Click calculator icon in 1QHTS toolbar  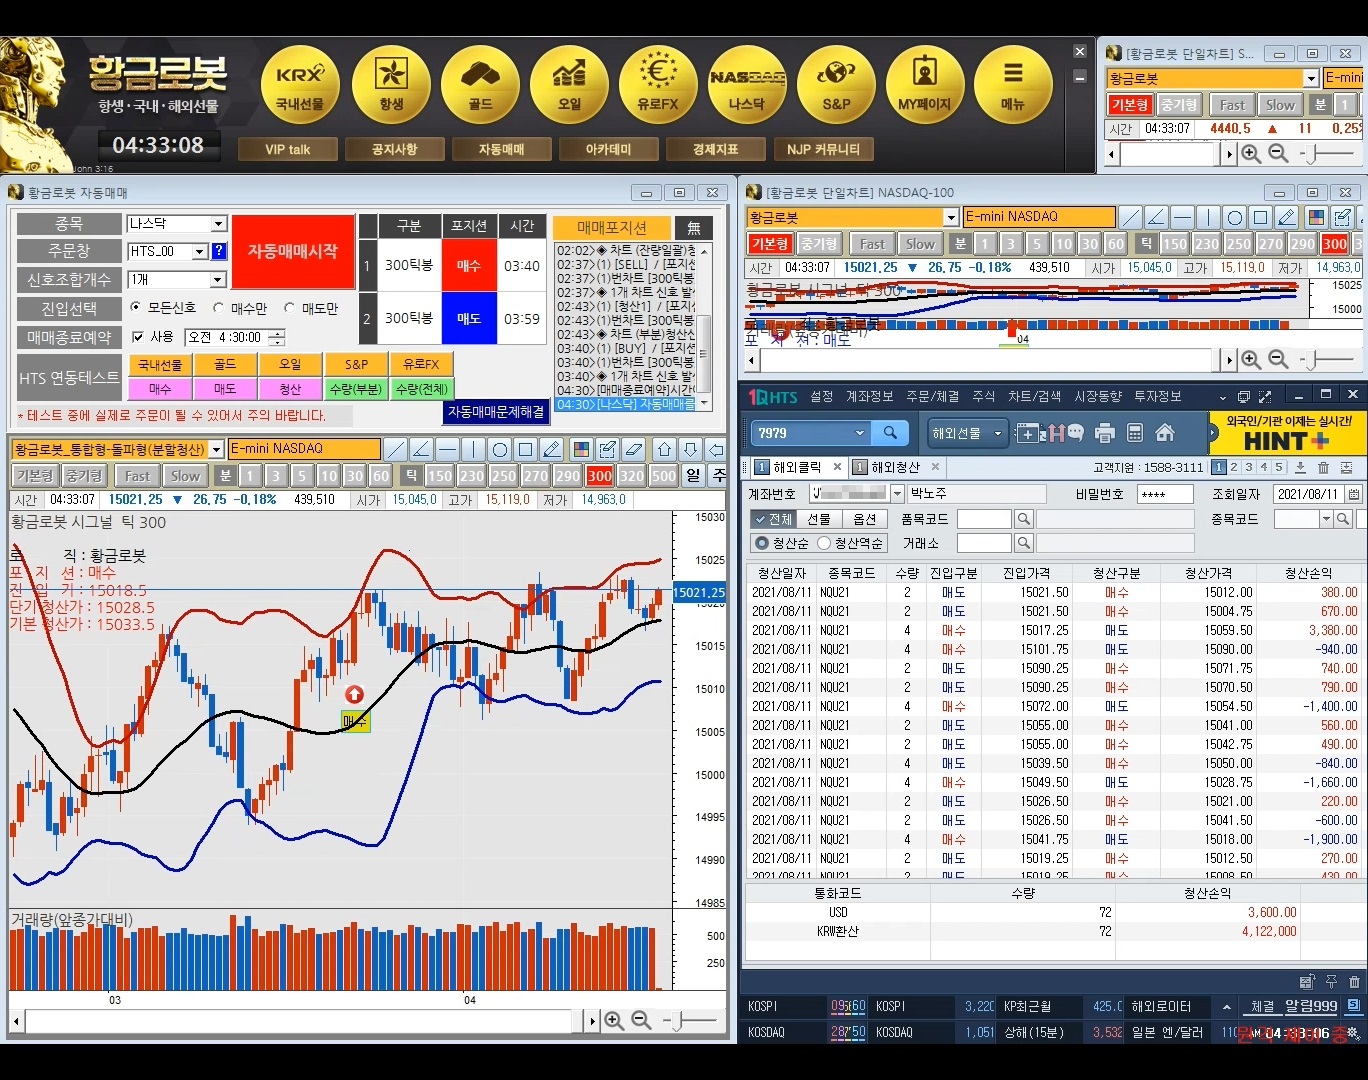(1135, 433)
